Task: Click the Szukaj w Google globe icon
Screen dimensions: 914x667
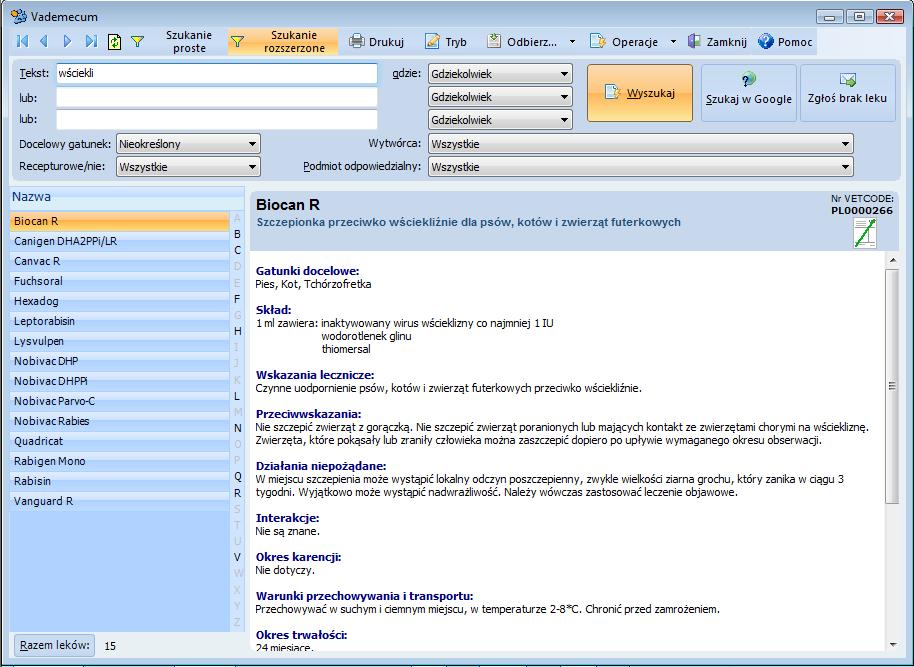Action: [748, 79]
